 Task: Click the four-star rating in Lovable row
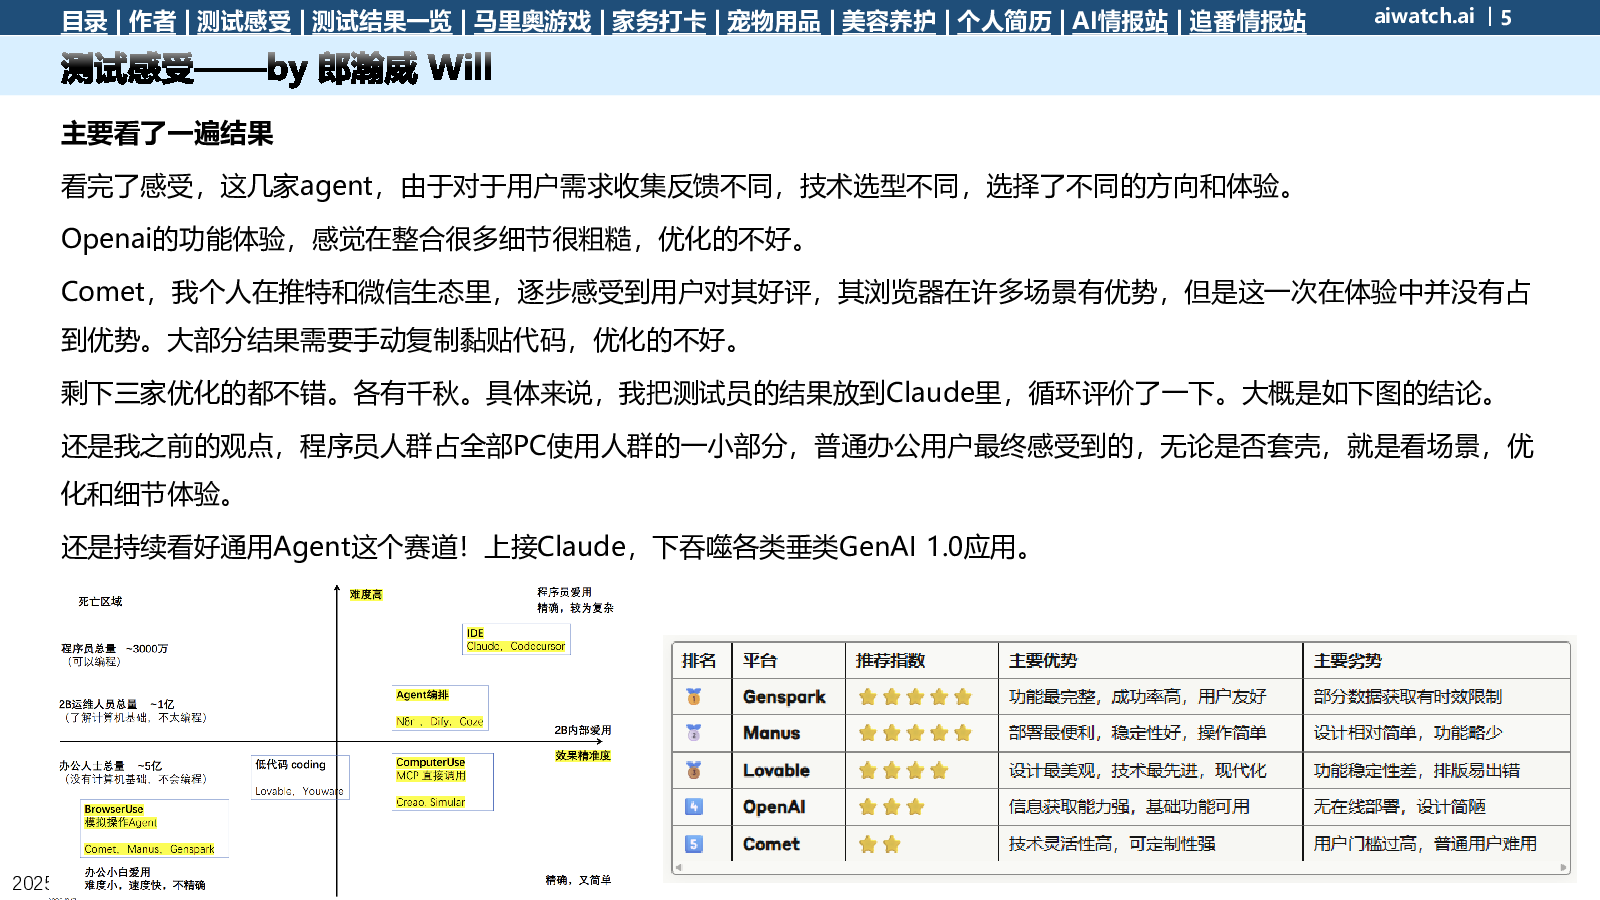tap(903, 770)
